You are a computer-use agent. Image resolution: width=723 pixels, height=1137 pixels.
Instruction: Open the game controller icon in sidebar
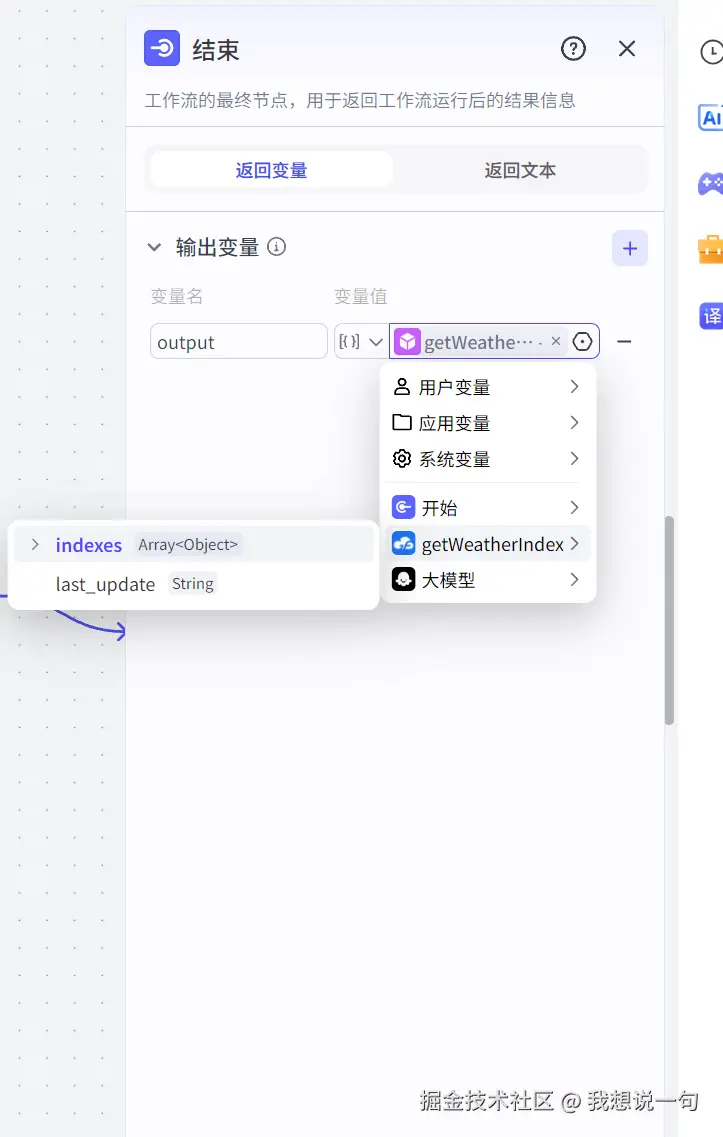point(711,183)
